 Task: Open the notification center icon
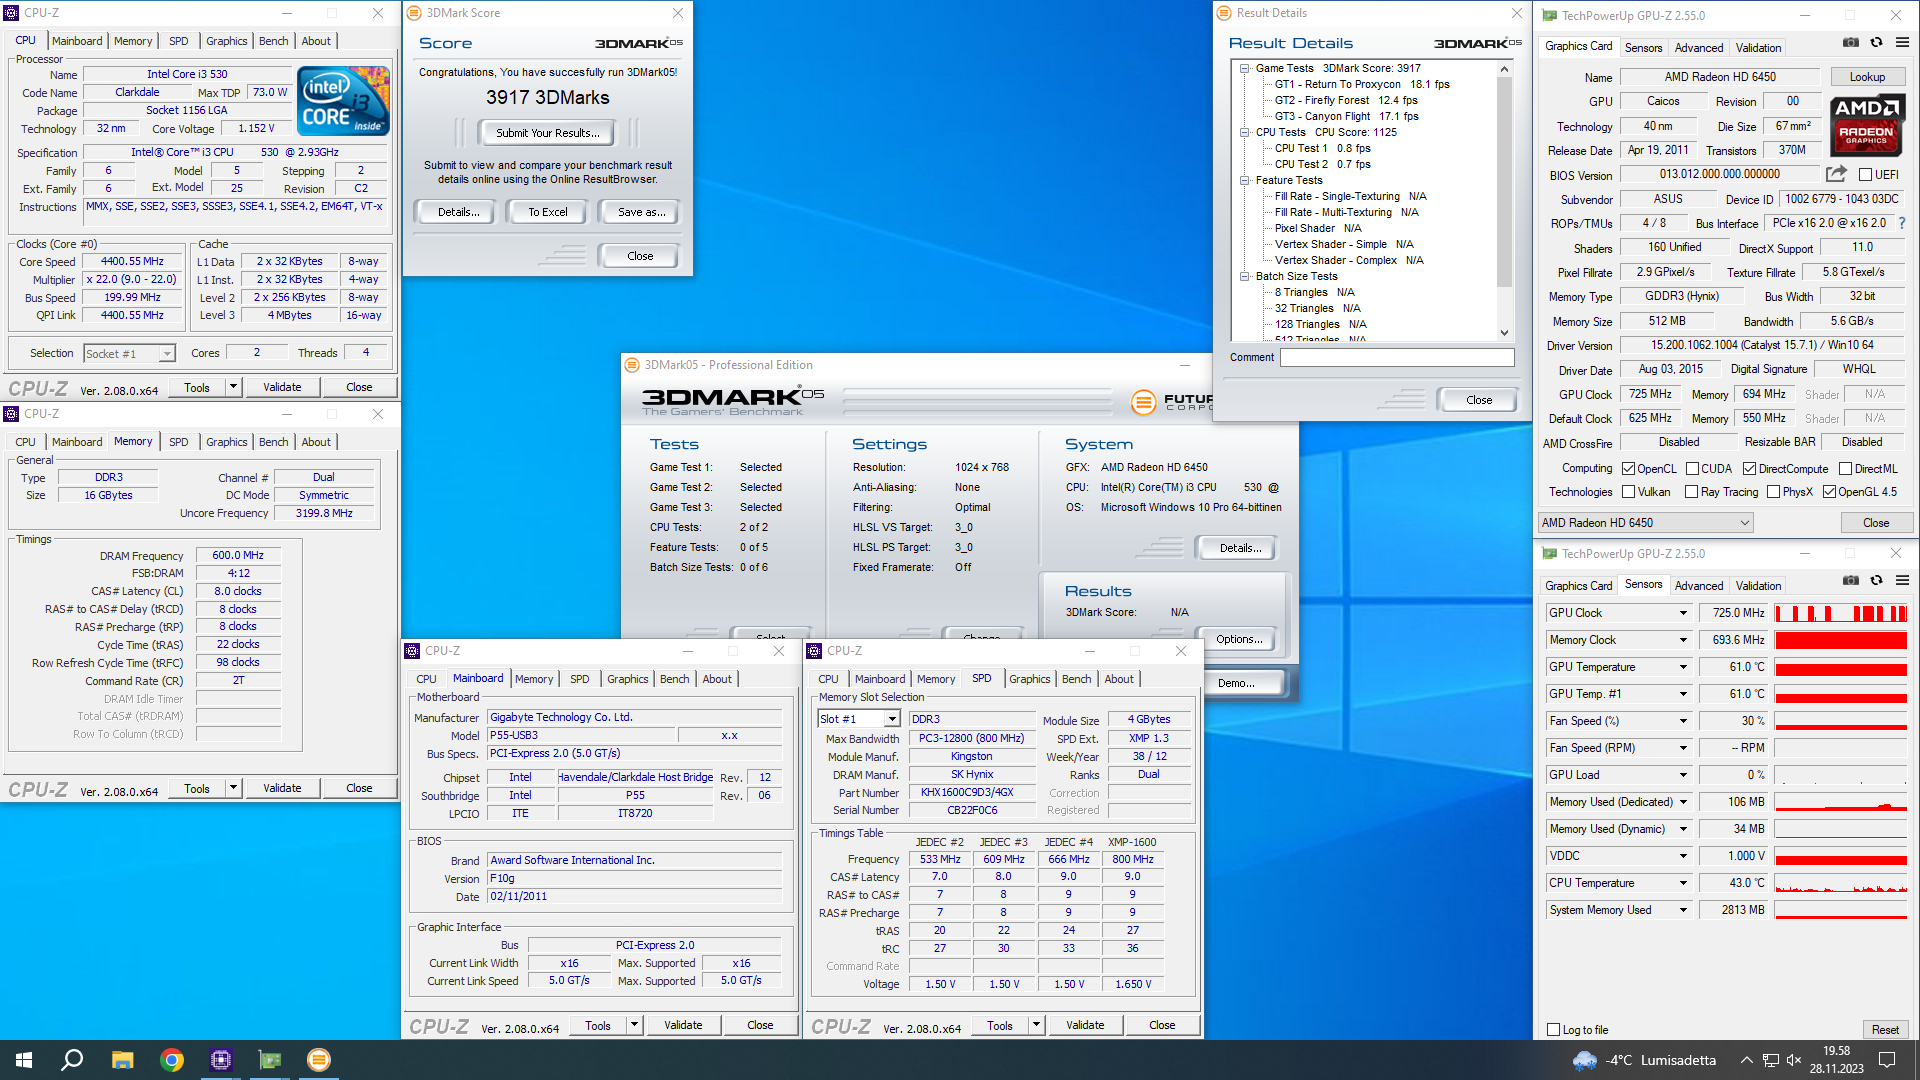(x=1887, y=1060)
